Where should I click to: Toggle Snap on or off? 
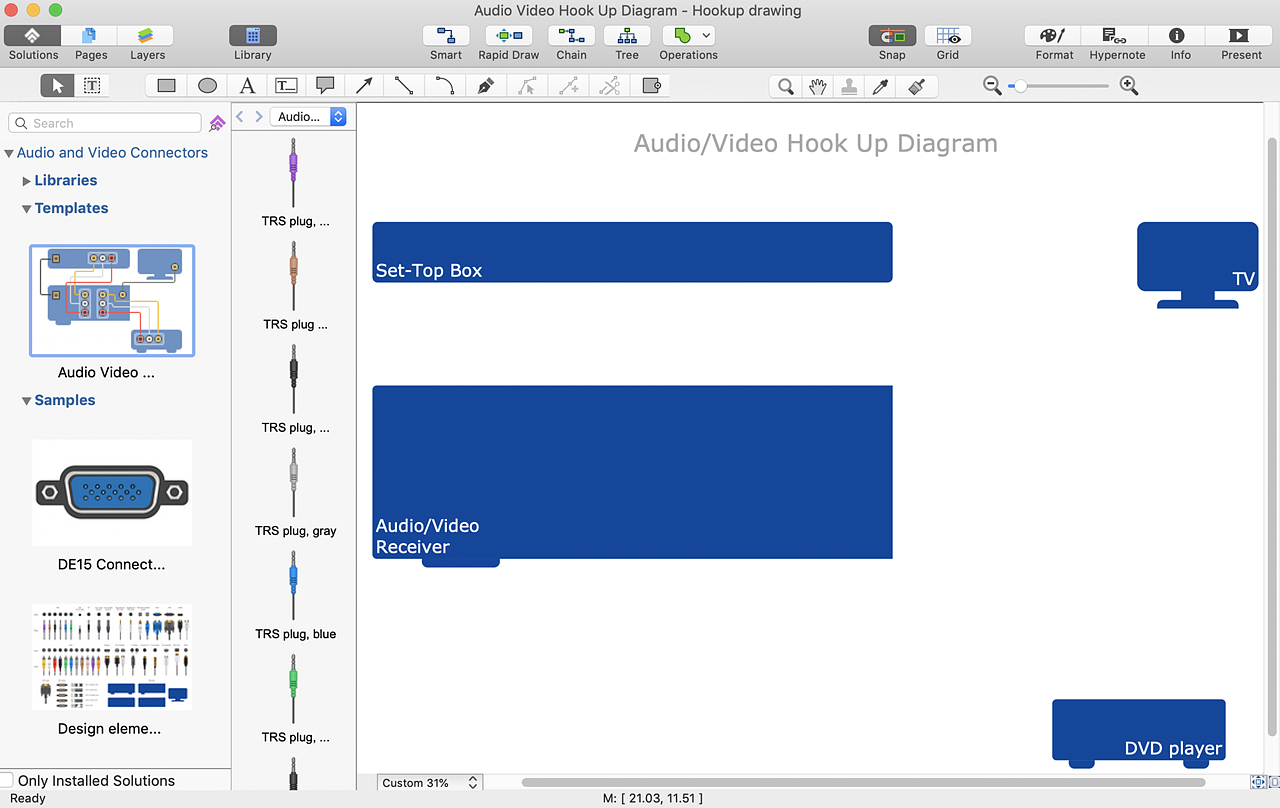[892, 36]
